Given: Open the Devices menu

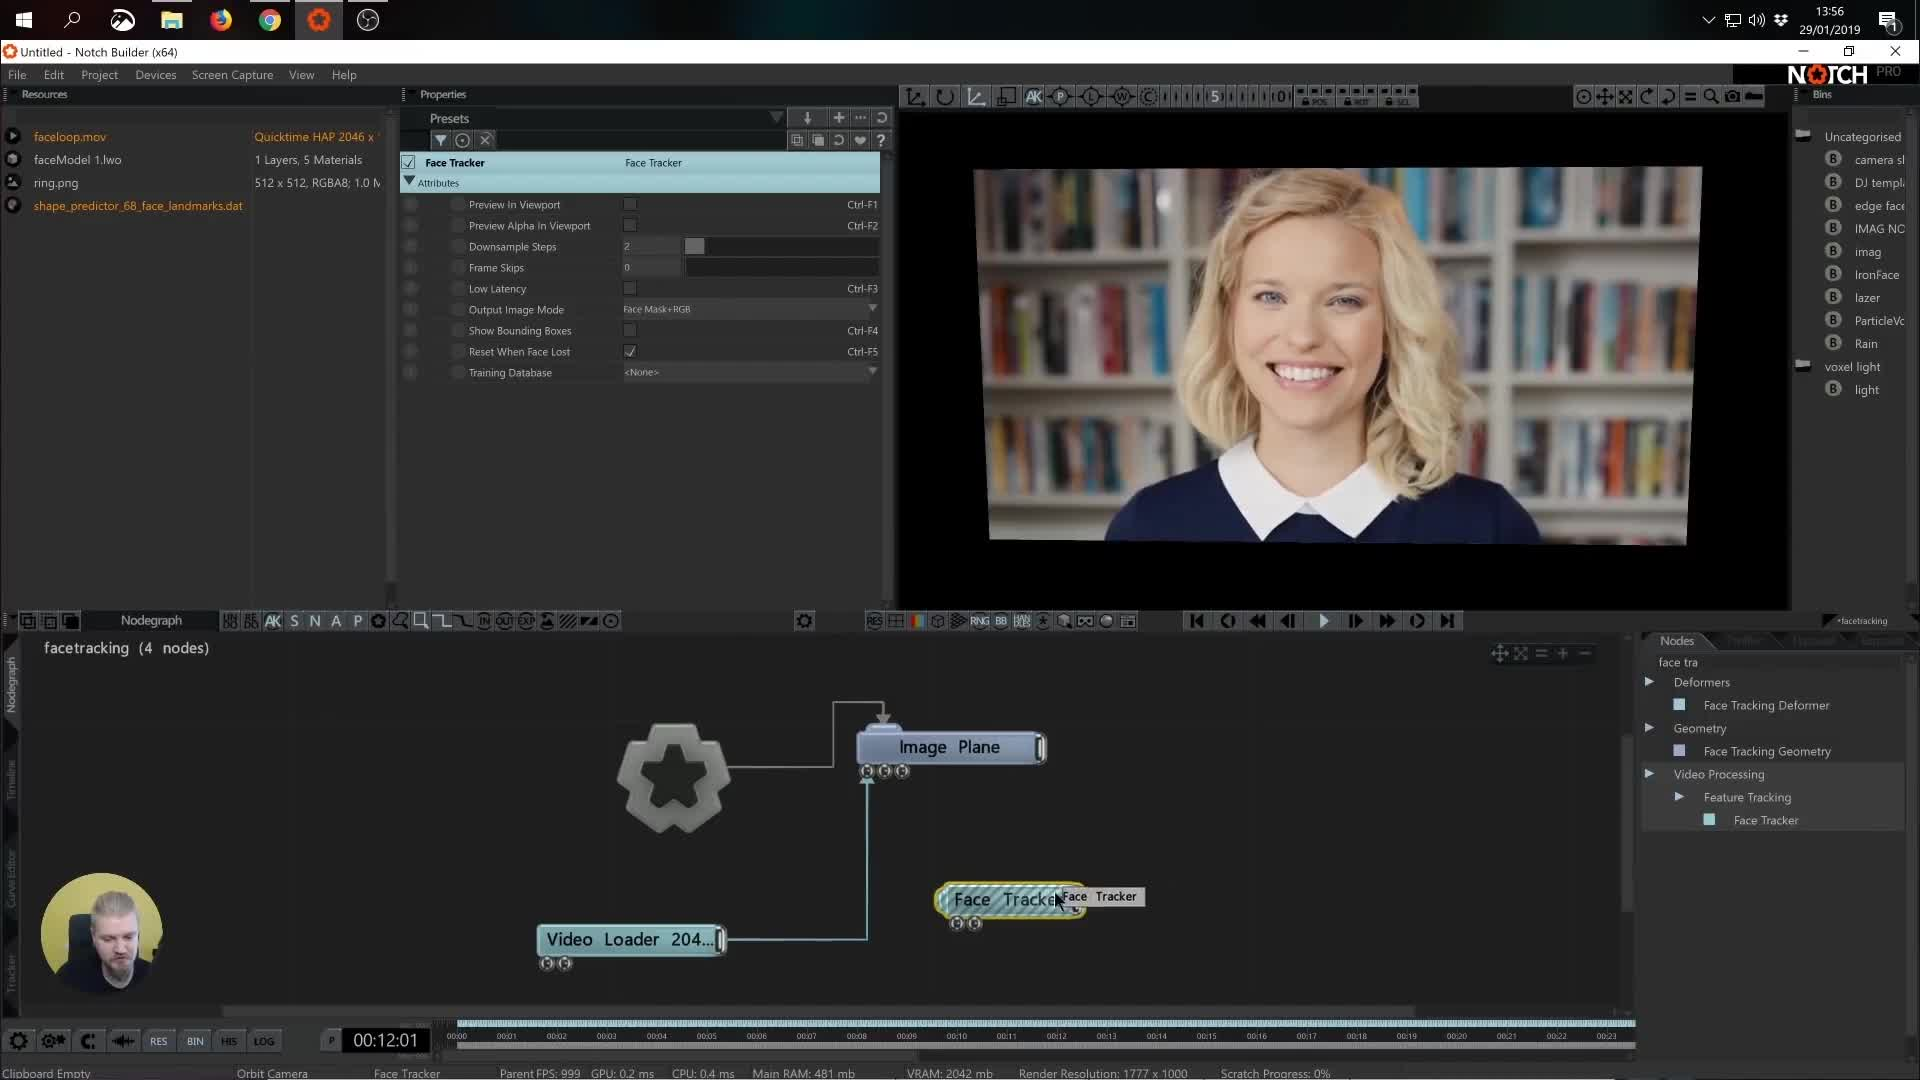Looking at the screenshot, I should pyautogui.click(x=156, y=75).
